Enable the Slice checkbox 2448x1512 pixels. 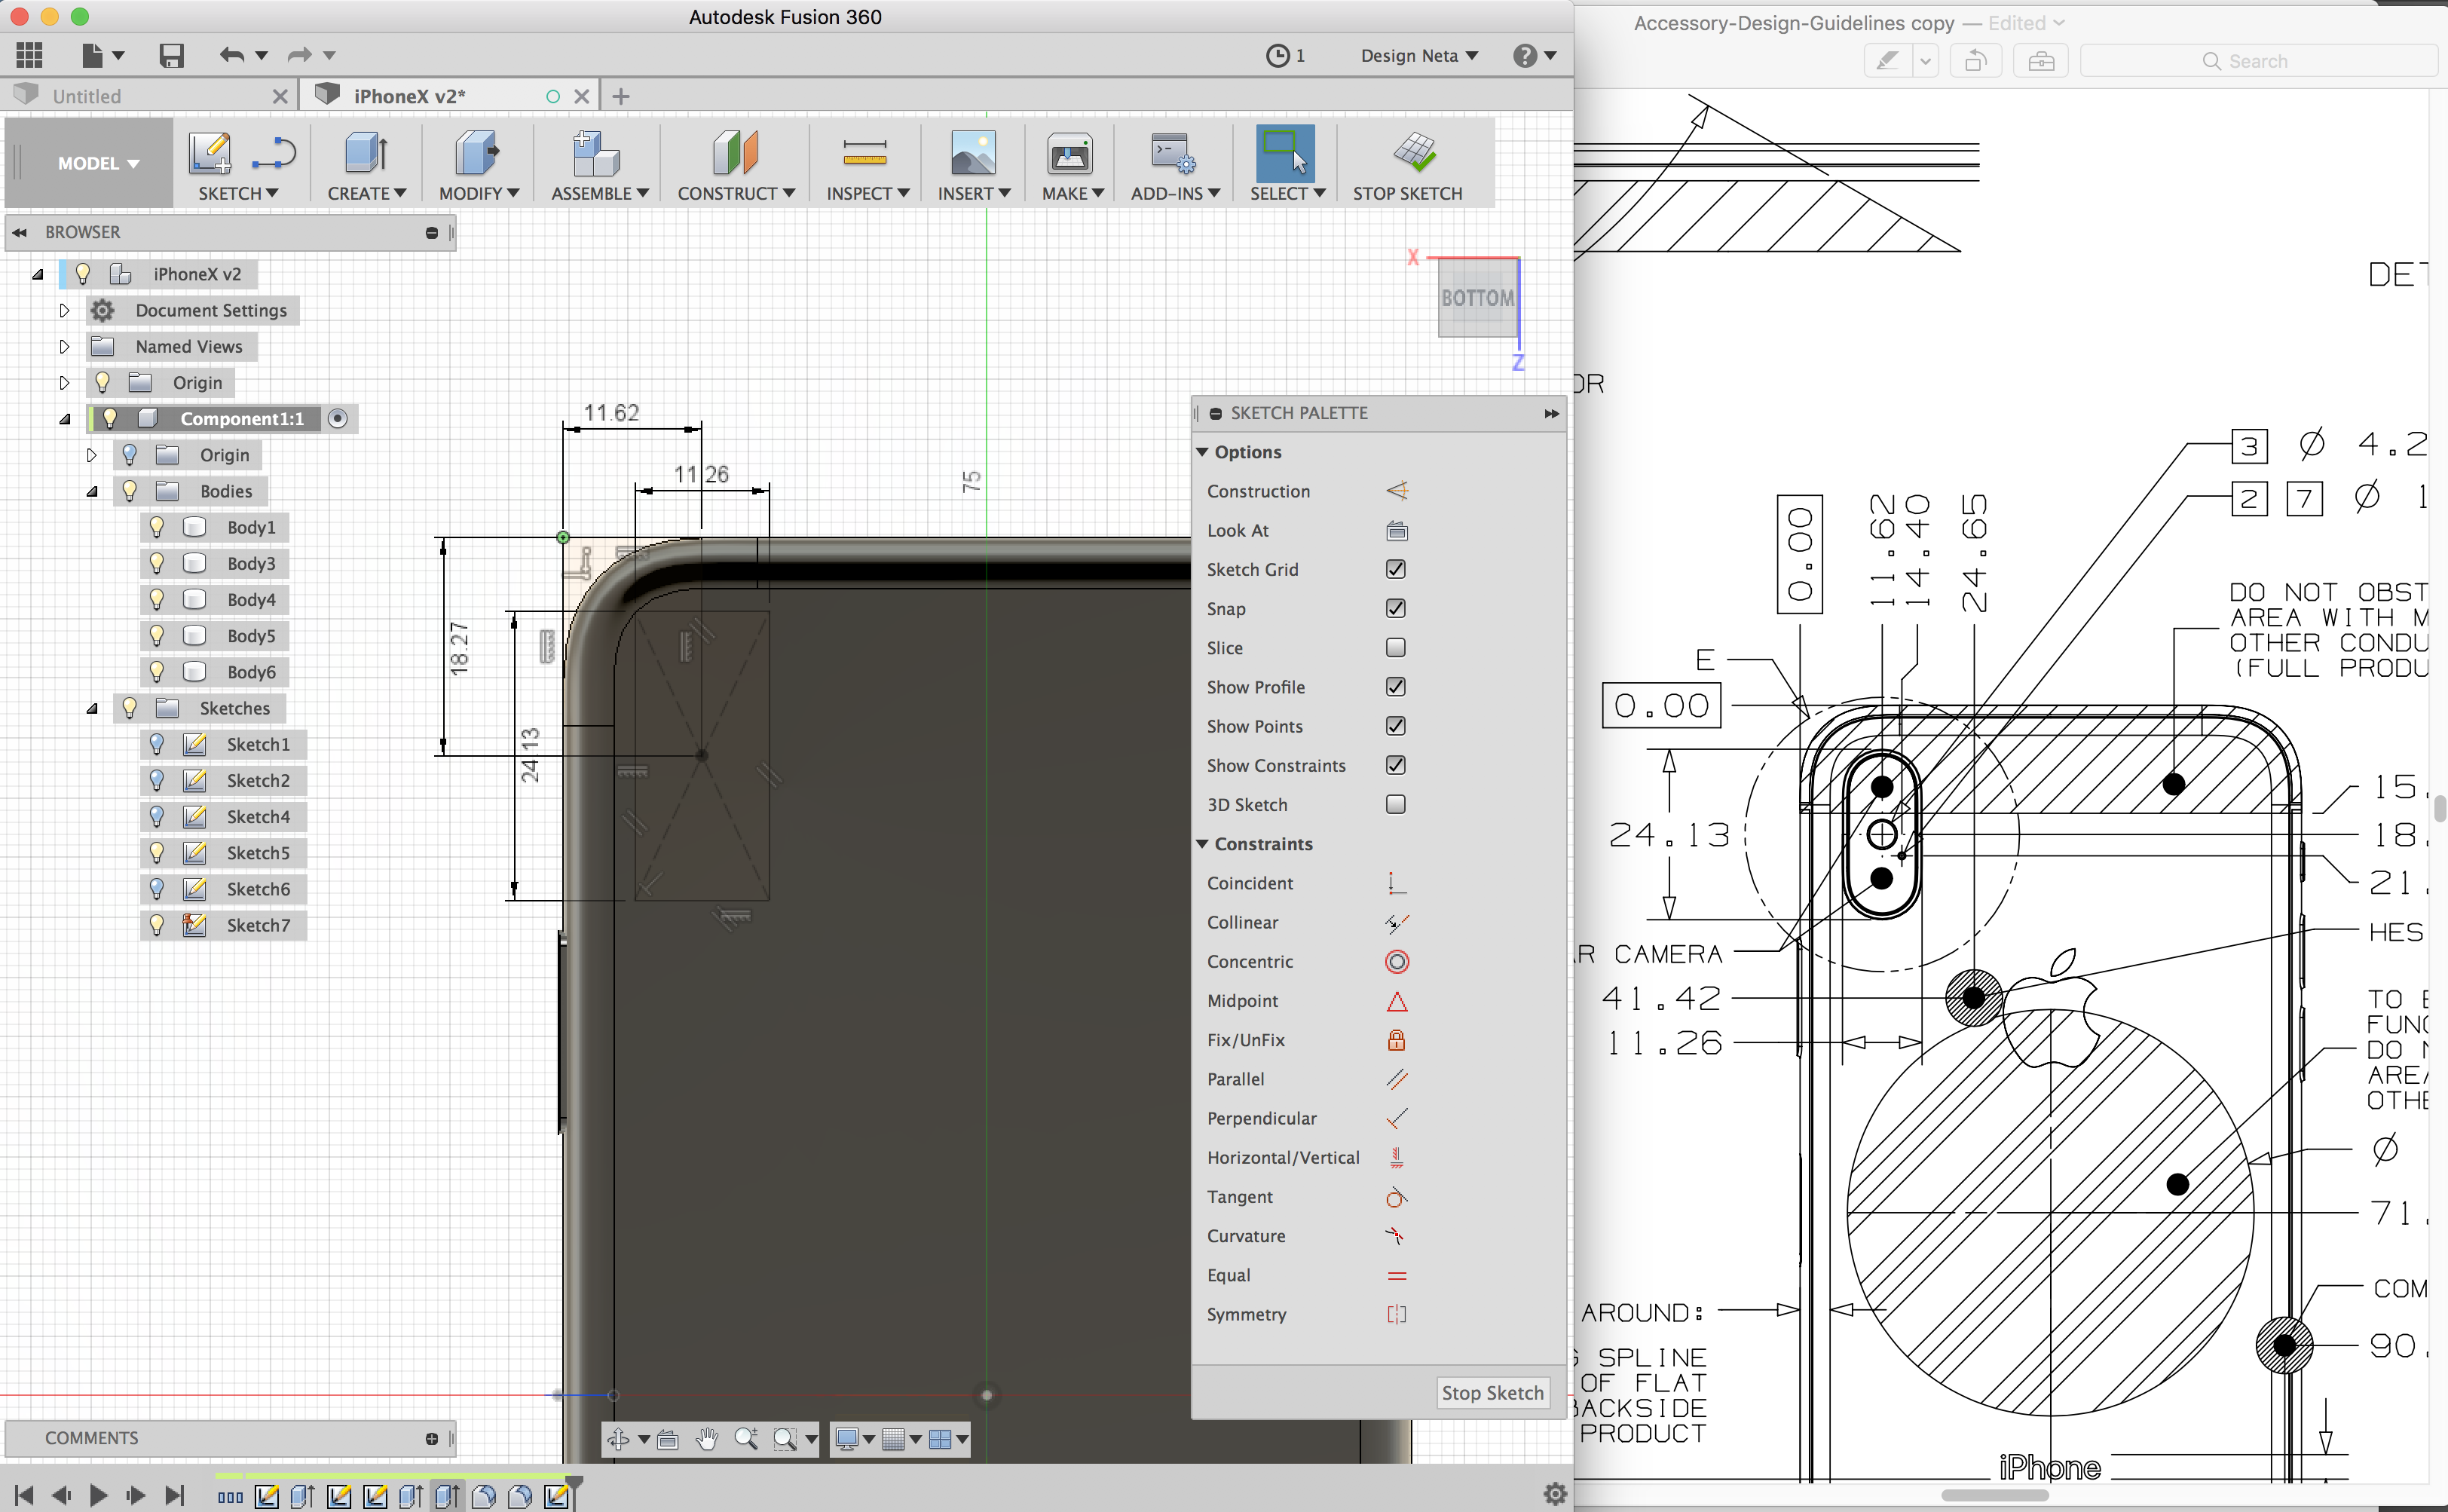pos(1395,648)
